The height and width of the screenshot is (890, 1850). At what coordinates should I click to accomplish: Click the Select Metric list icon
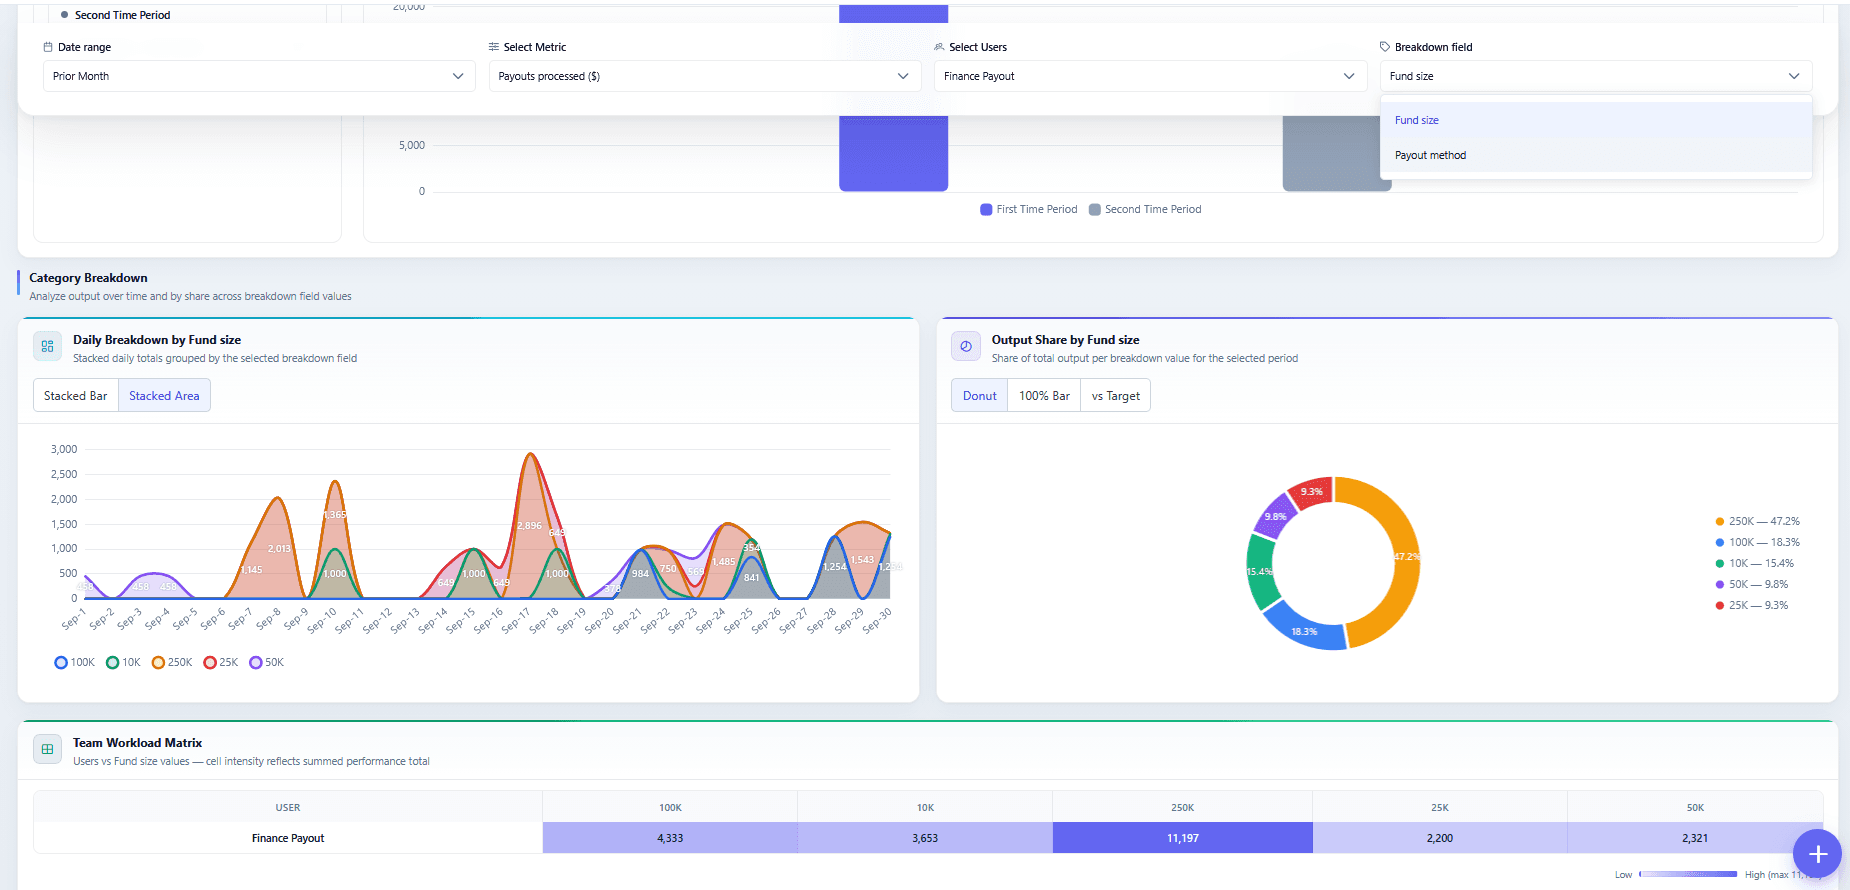493,47
